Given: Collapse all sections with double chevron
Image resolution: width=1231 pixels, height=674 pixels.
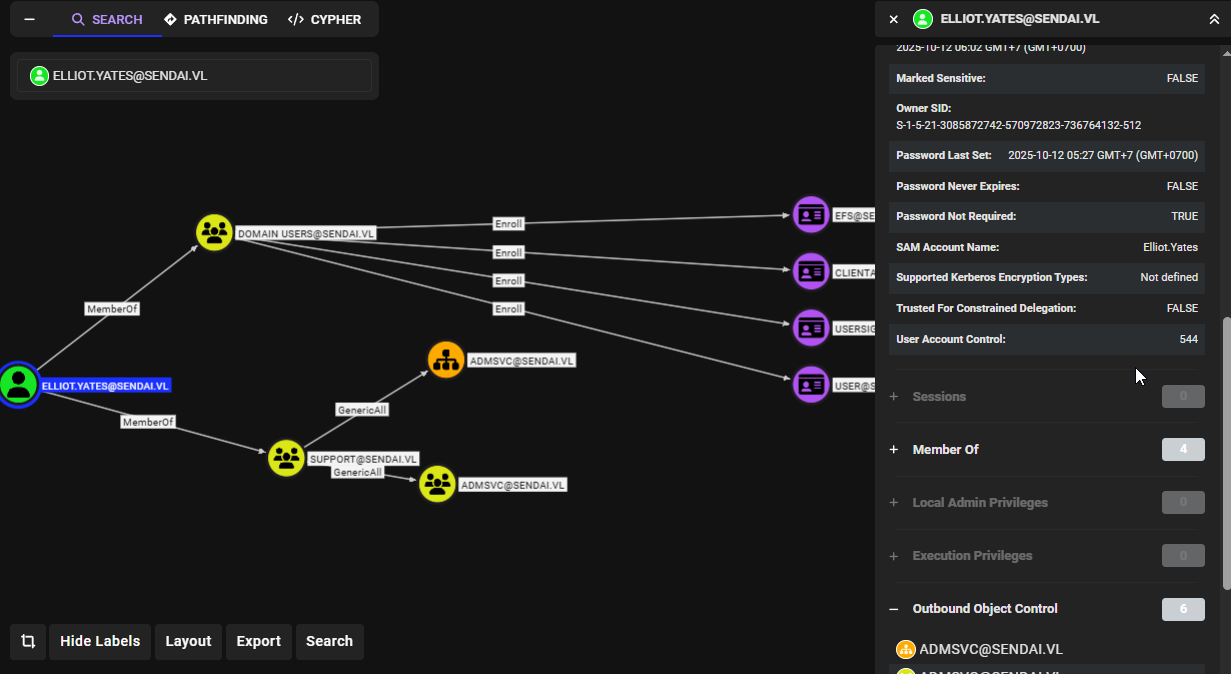Looking at the screenshot, I should coord(1214,19).
